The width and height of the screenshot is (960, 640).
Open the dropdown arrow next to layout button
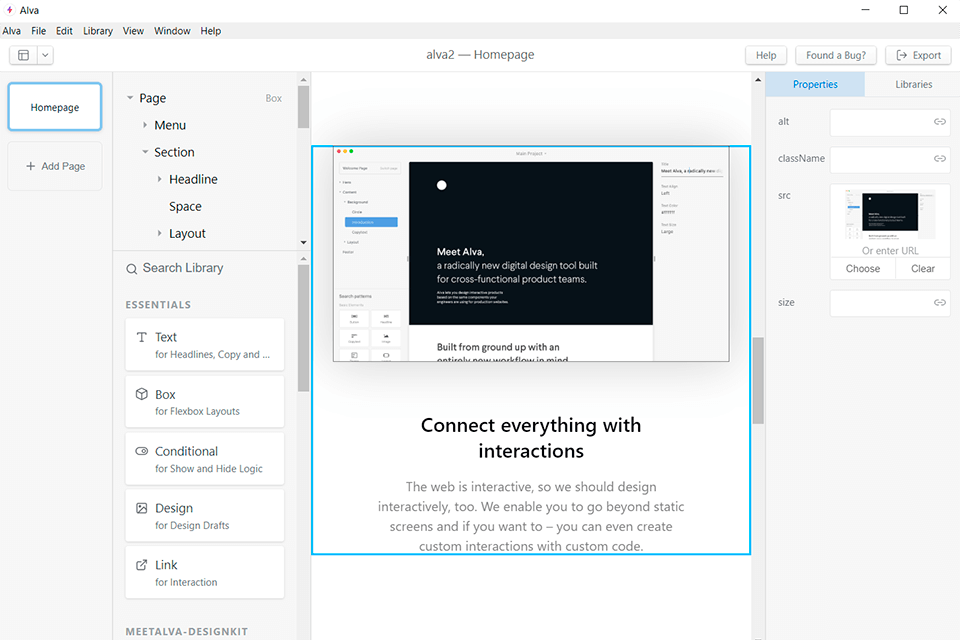44,55
